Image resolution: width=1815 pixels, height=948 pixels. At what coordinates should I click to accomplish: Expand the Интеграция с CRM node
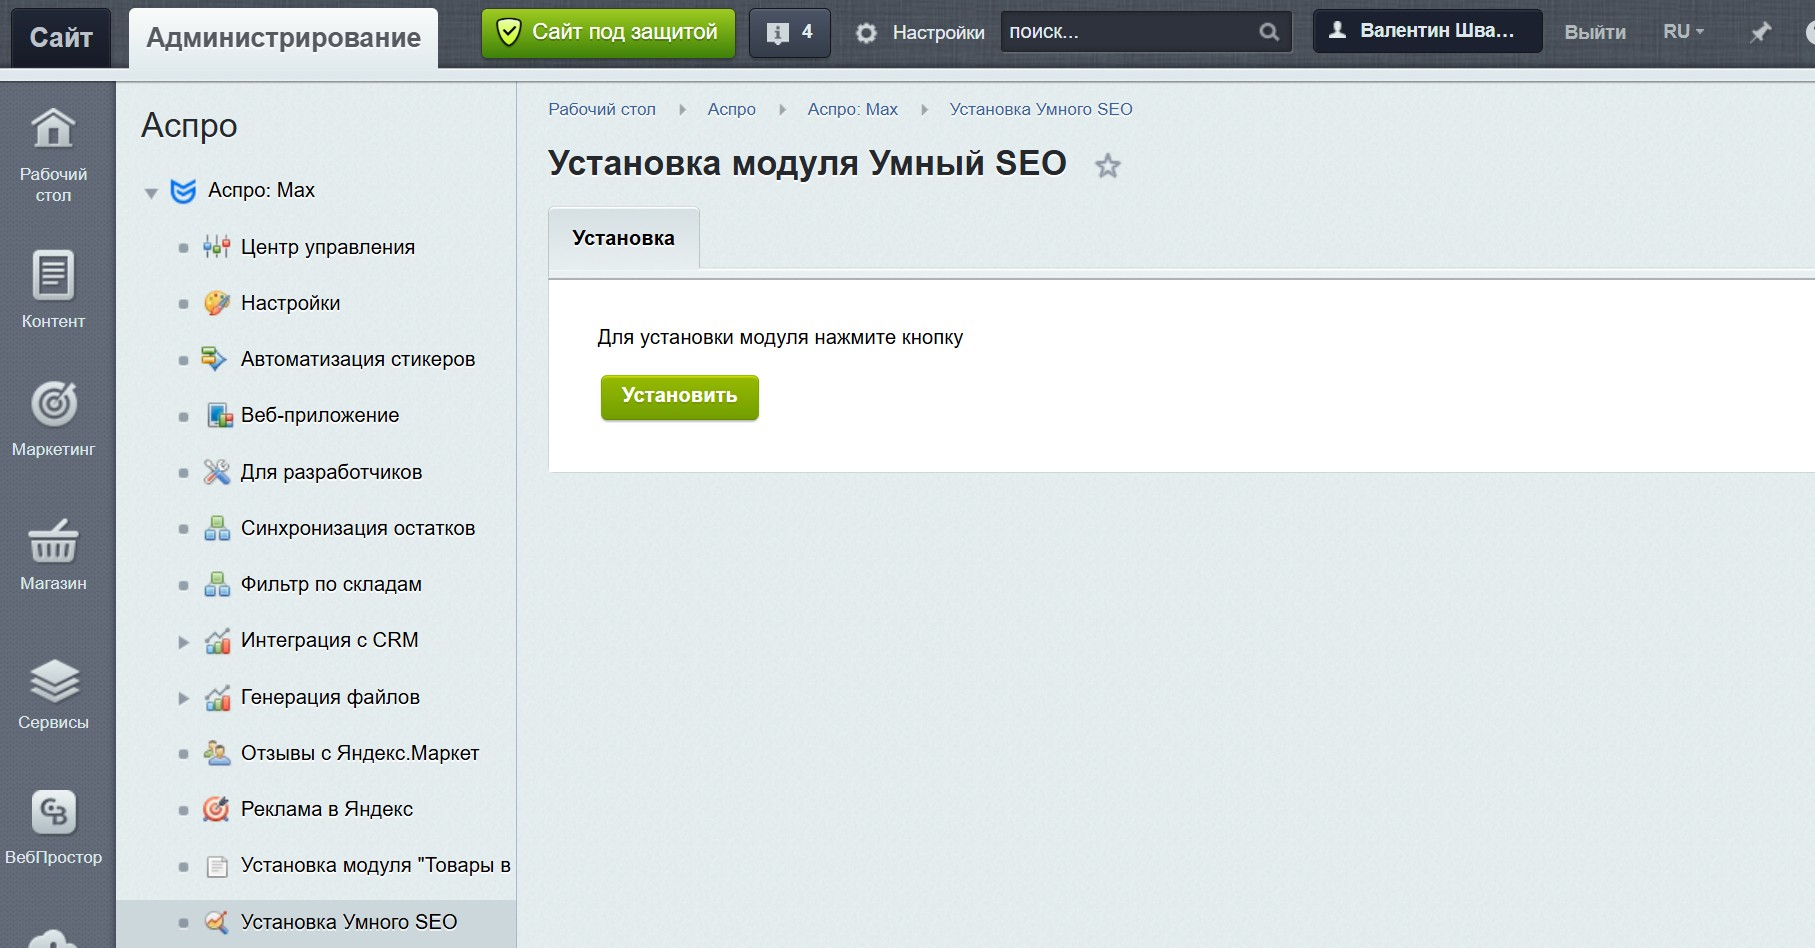pyautogui.click(x=183, y=642)
